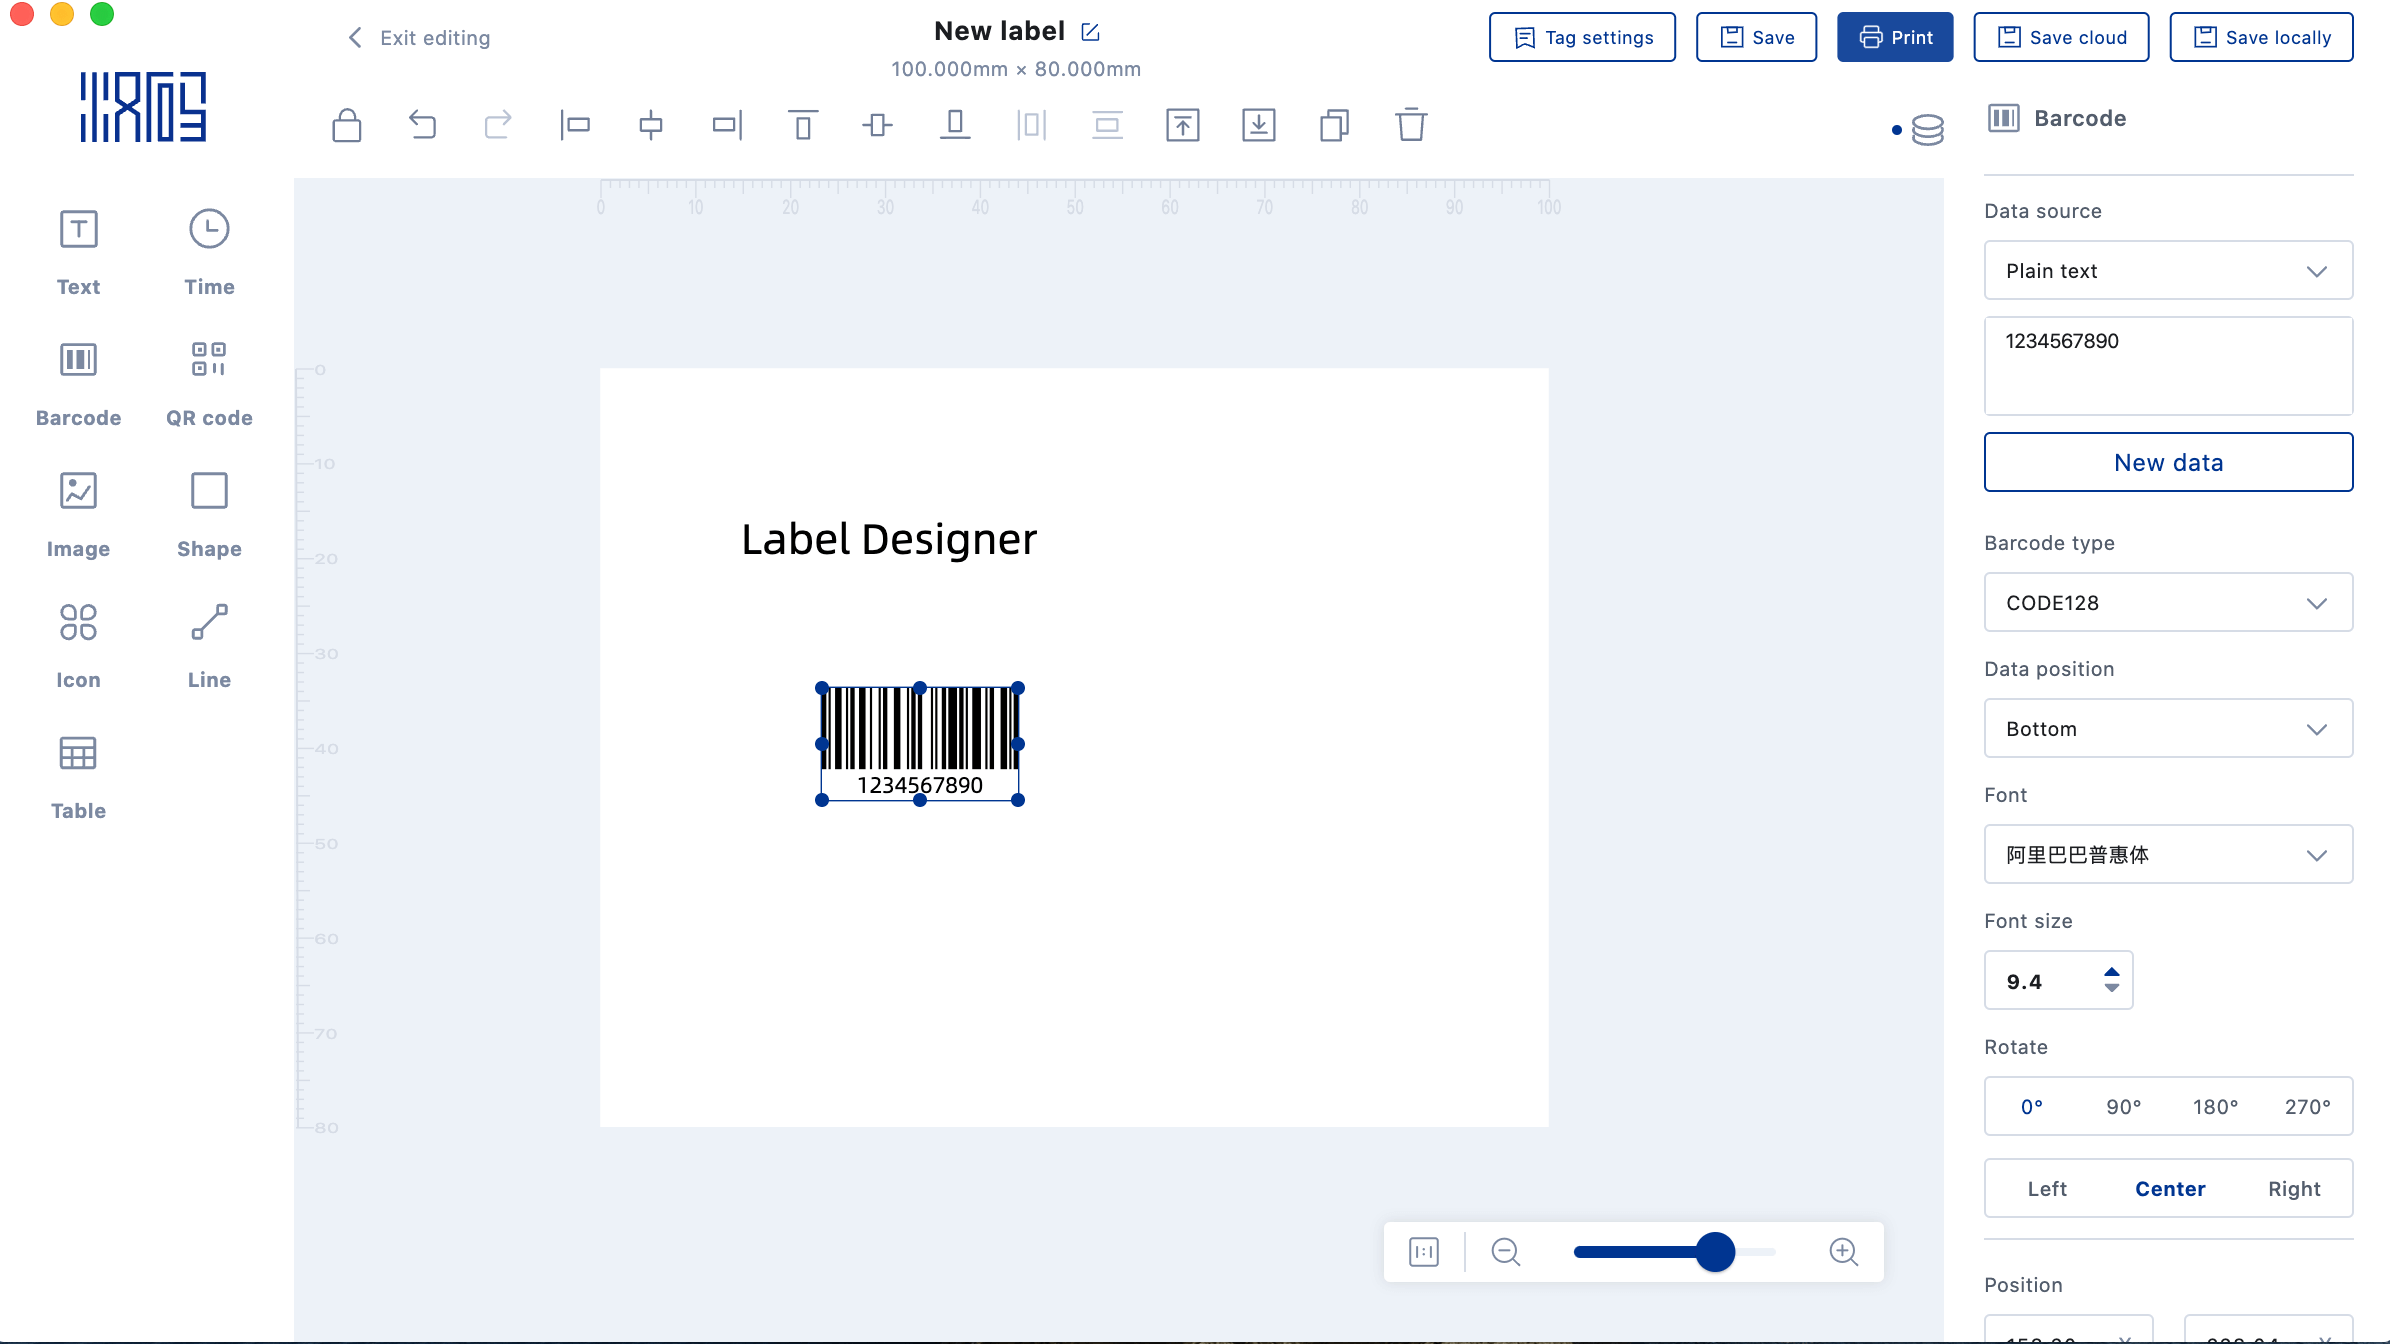Click the duplicate copy toolbar icon

[x=1334, y=125]
